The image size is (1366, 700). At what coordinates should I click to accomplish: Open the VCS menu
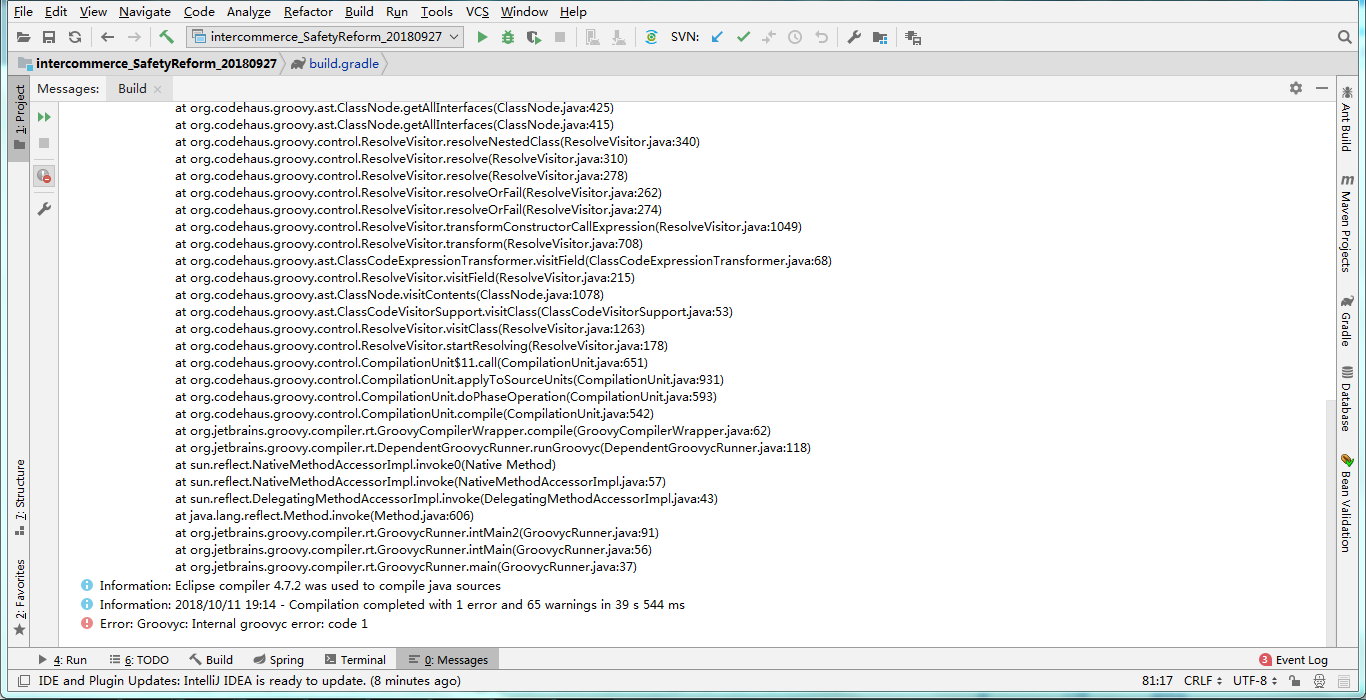pyautogui.click(x=477, y=11)
